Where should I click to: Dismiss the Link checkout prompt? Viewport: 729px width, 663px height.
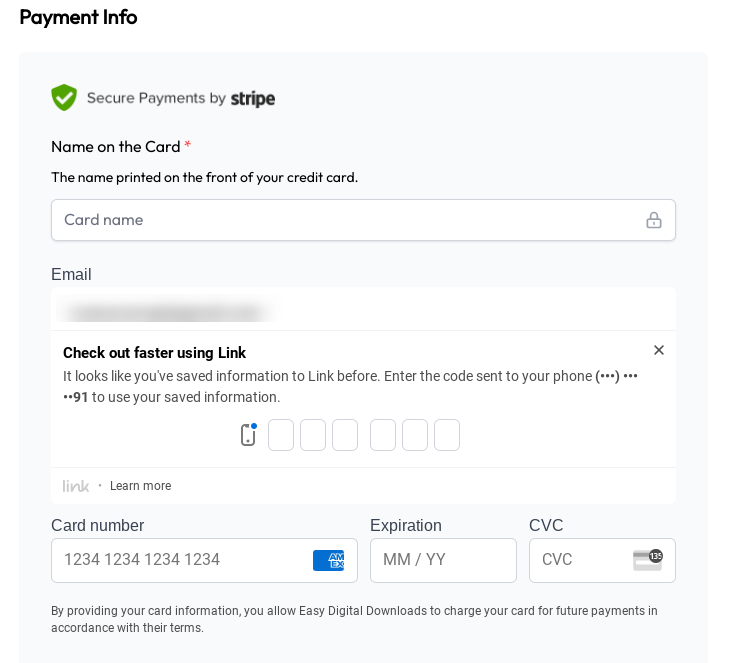pos(659,350)
